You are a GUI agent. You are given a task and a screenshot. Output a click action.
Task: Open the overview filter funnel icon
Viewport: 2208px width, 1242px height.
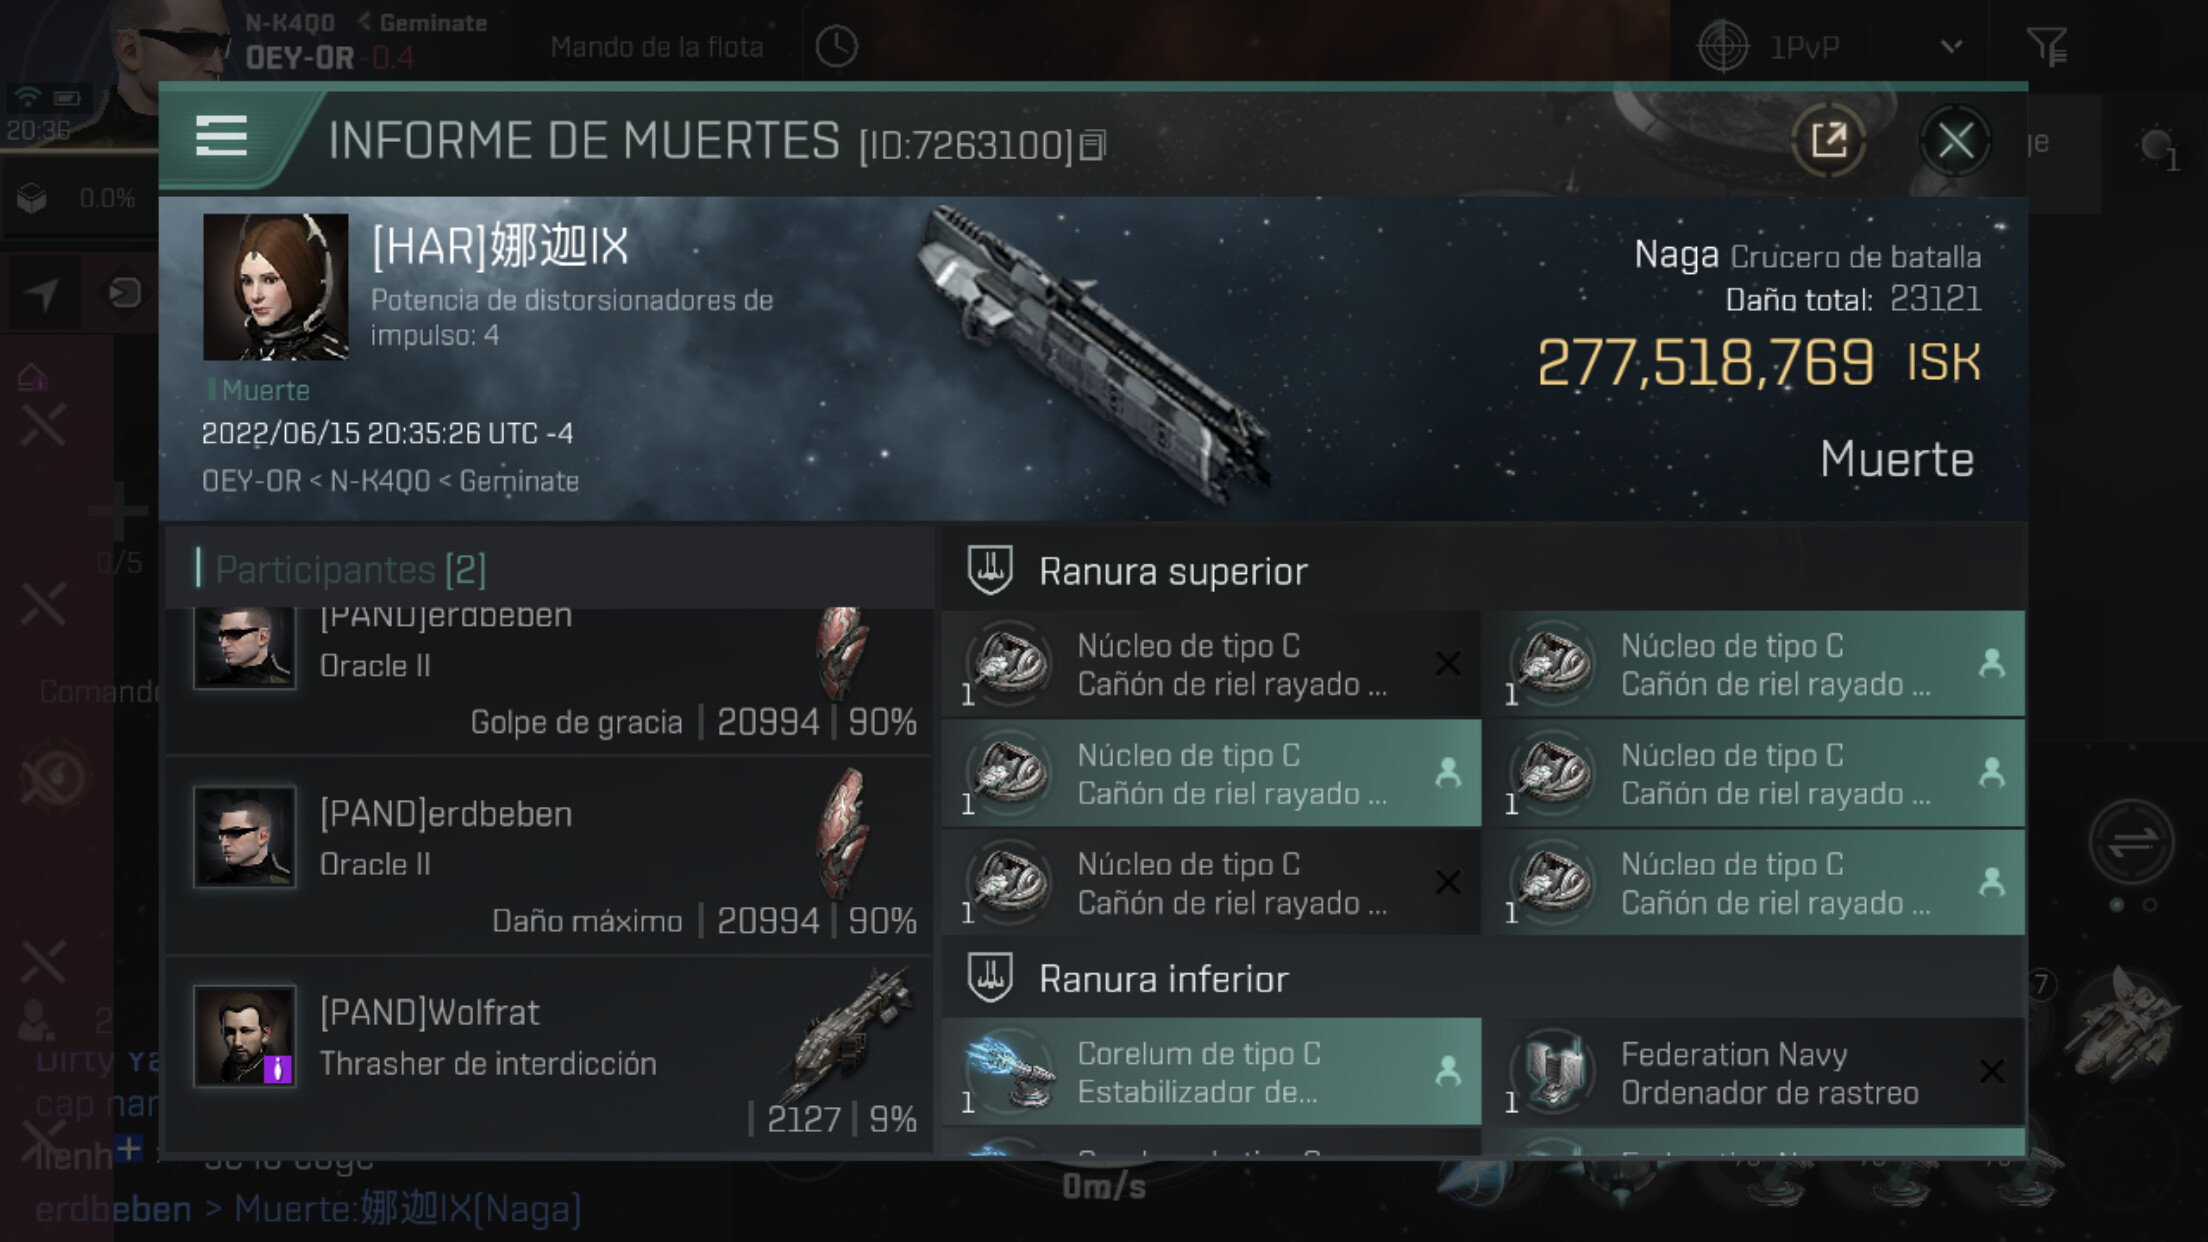coord(2046,47)
